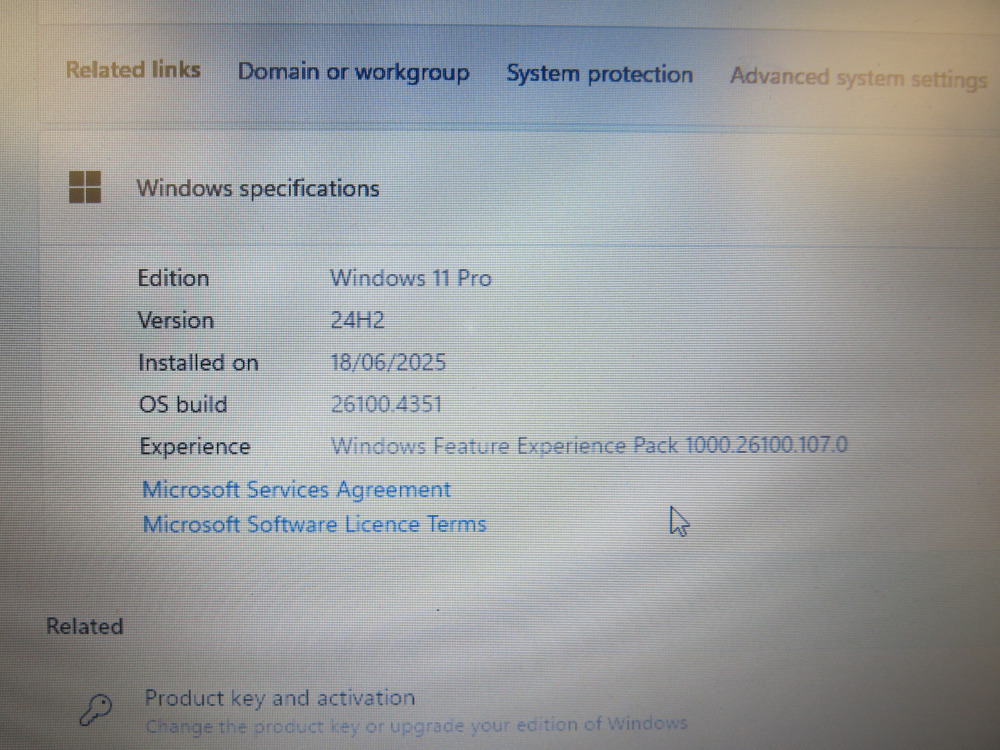Open the Domain or workgroup link

tap(353, 72)
